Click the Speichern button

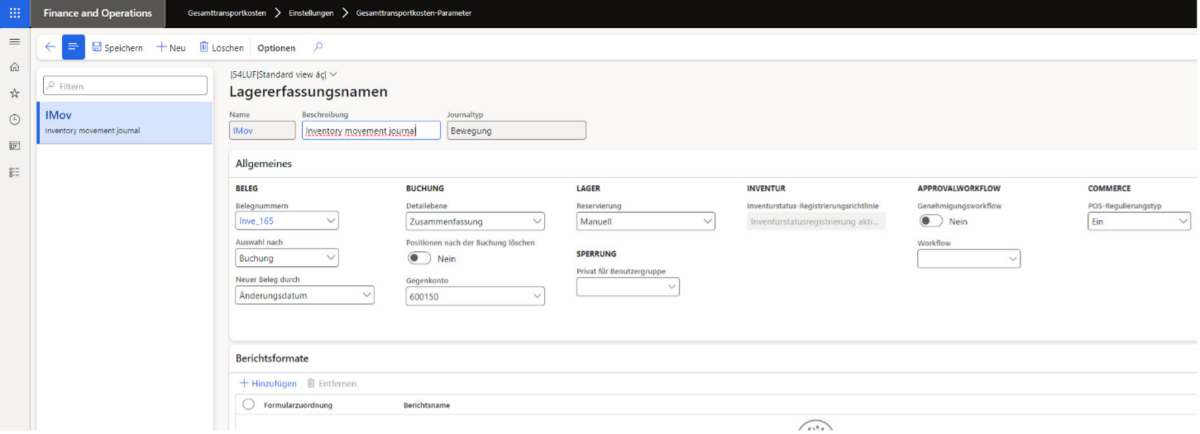[117, 48]
